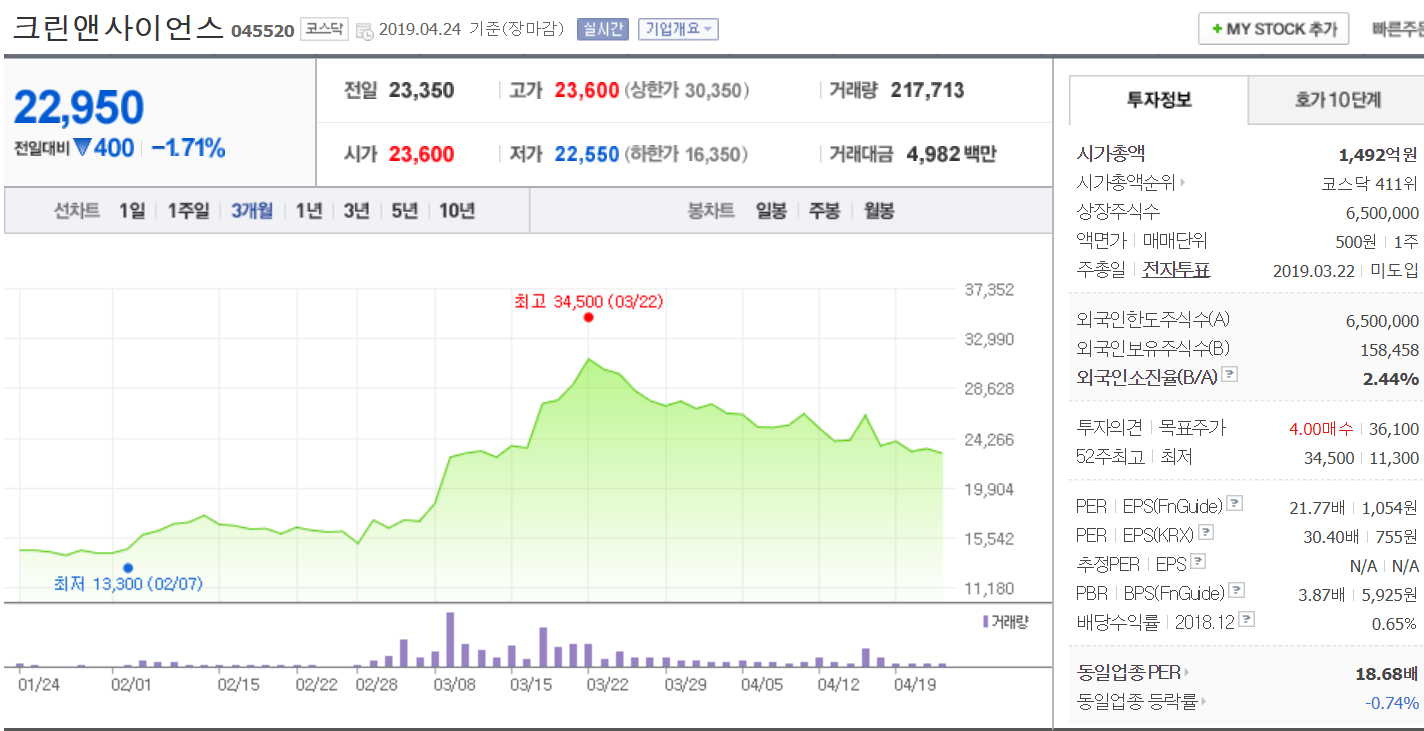Click foreign ownership ratio 2.44%
This screenshot has height=731, width=1424.
(x=1391, y=378)
